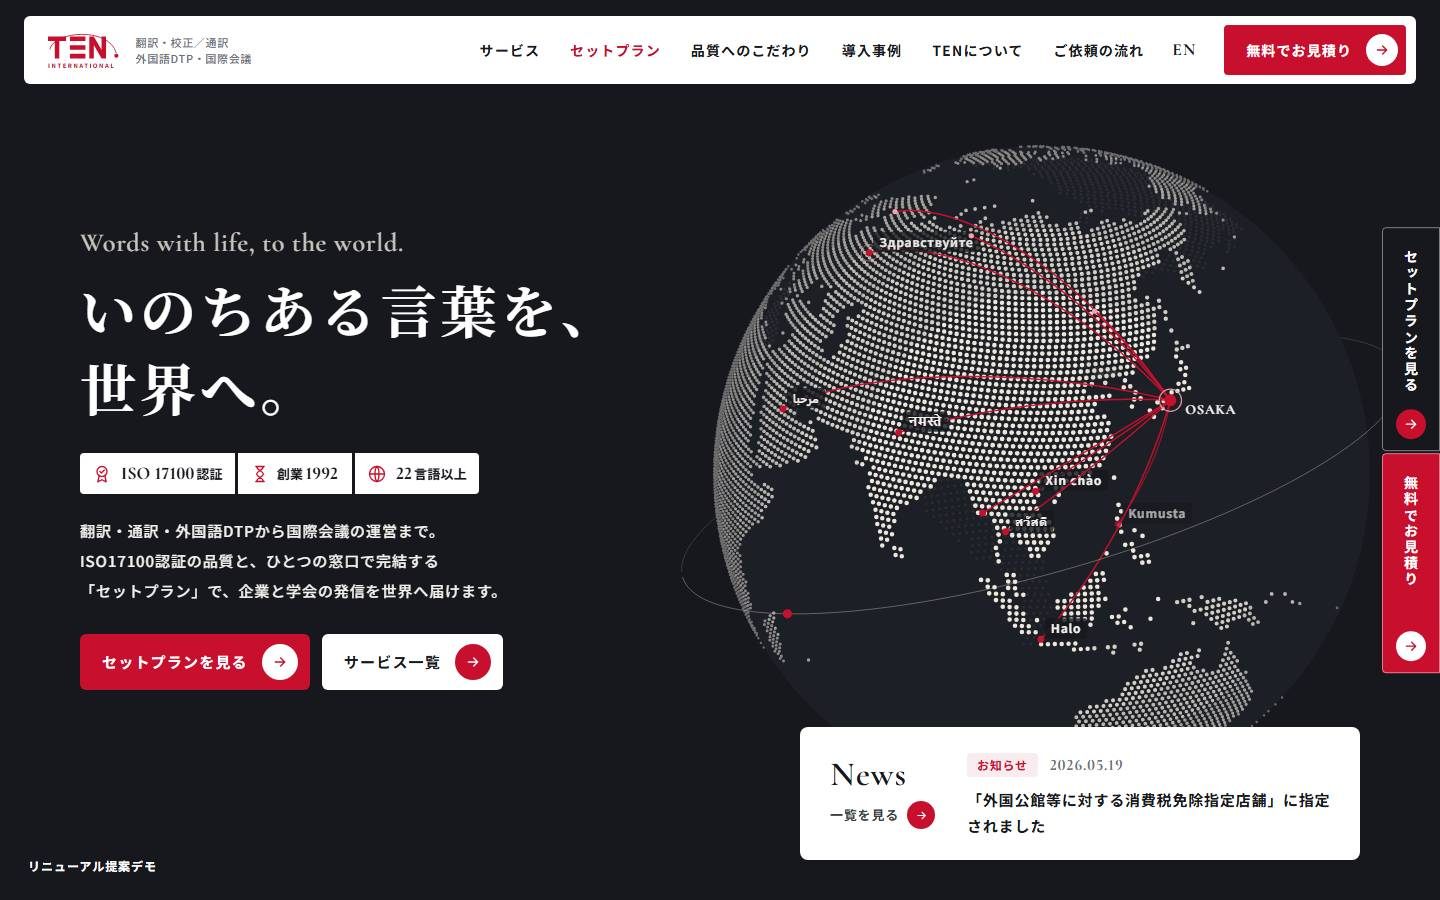Click the Kumusta label on the globe
This screenshot has width=1440, height=900.
coord(1157,513)
